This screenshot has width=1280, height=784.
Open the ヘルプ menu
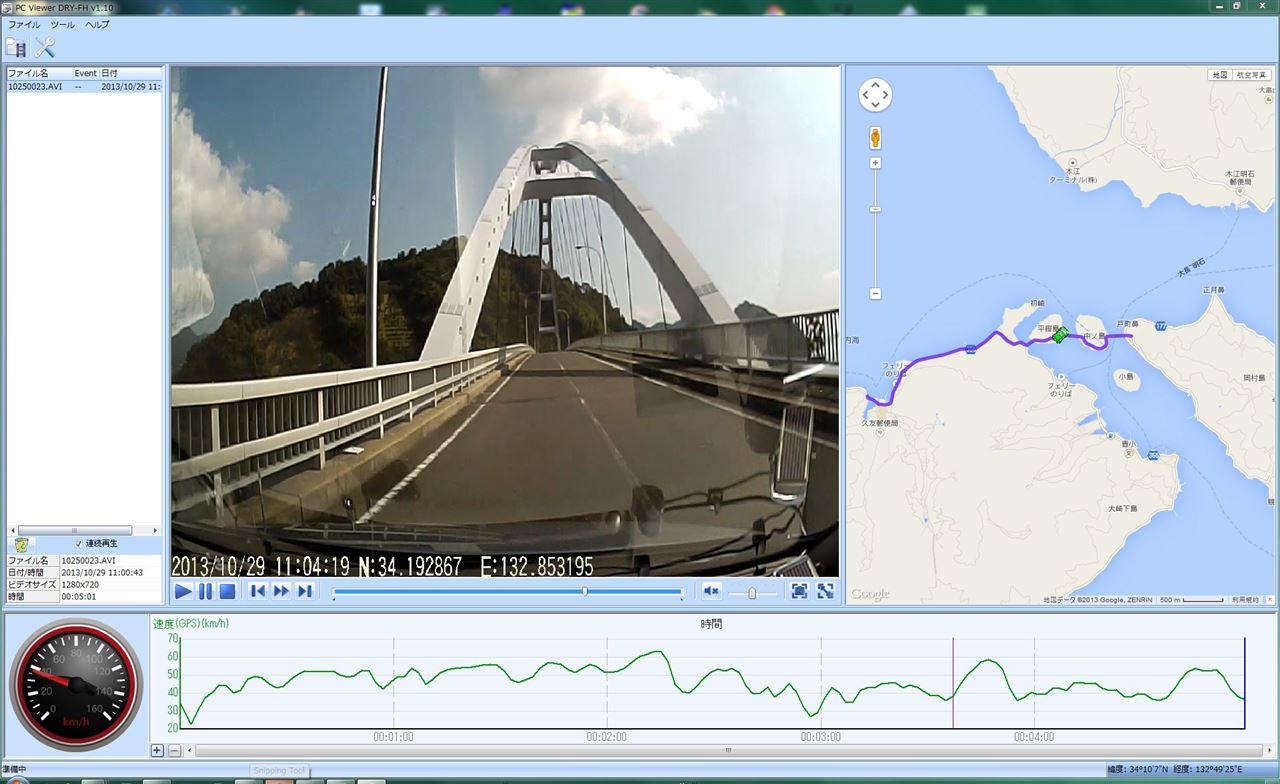[97, 24]
